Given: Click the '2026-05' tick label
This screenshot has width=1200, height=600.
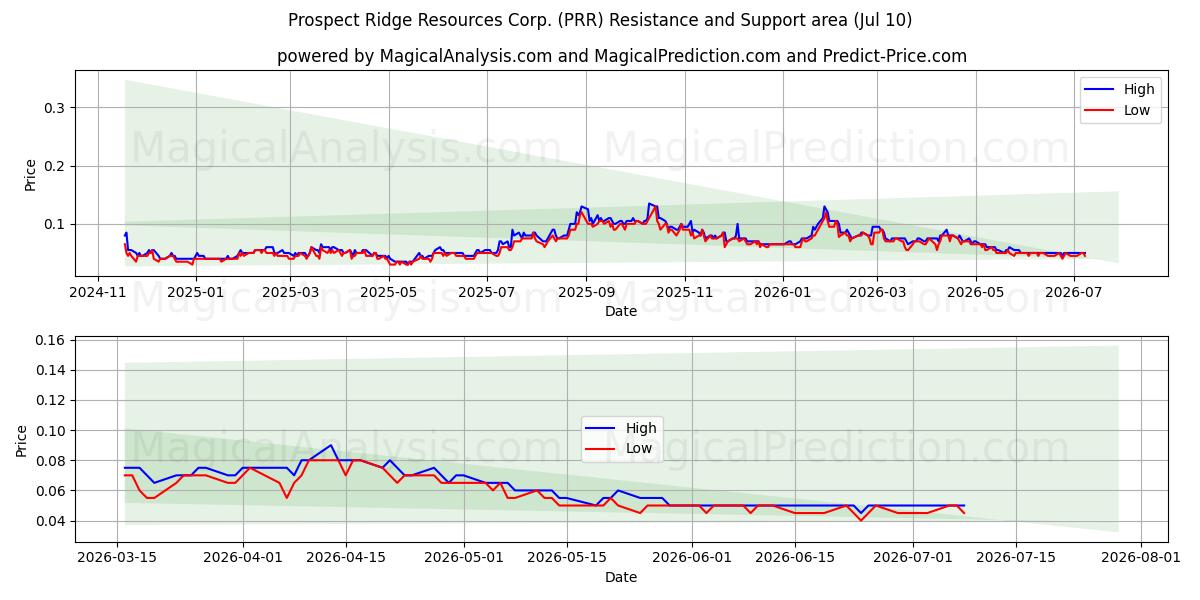Looking at the screenshot, I should click(974, 292).
